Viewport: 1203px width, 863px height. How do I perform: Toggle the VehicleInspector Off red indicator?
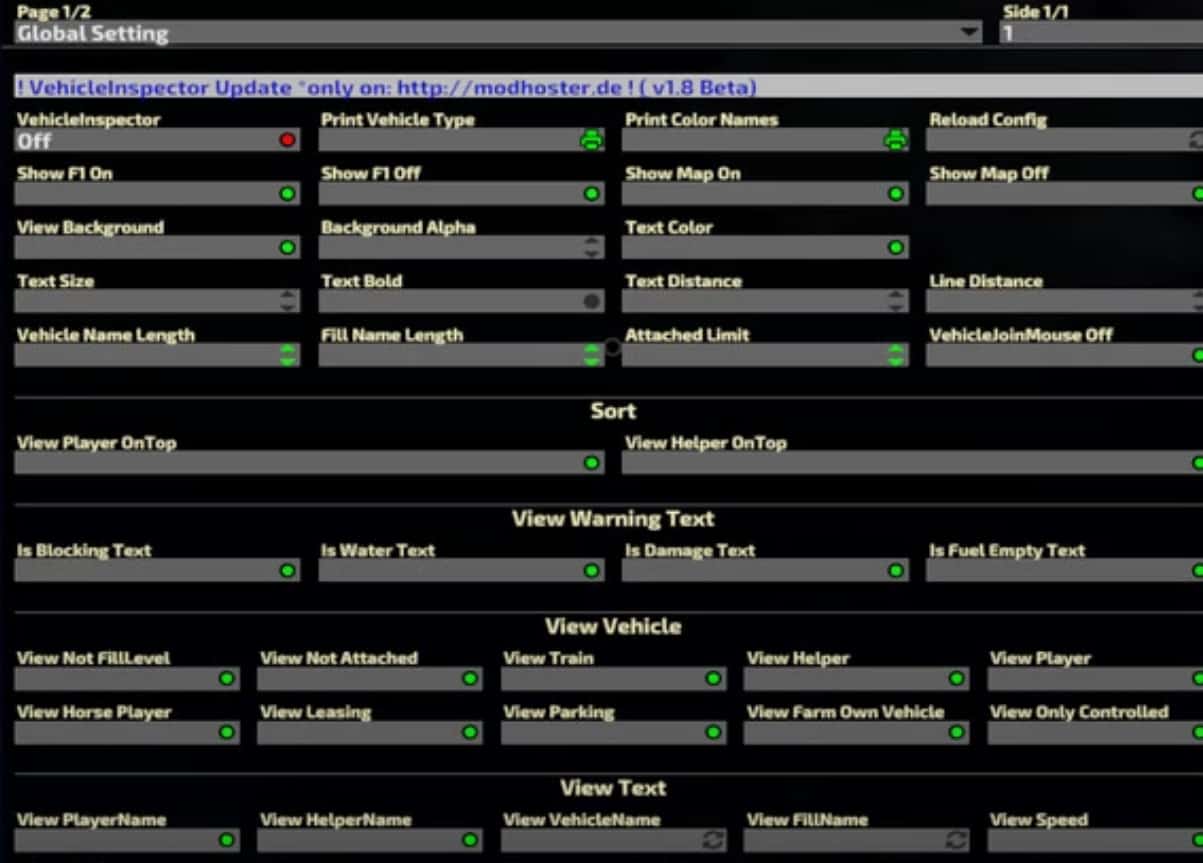[288, 141]
